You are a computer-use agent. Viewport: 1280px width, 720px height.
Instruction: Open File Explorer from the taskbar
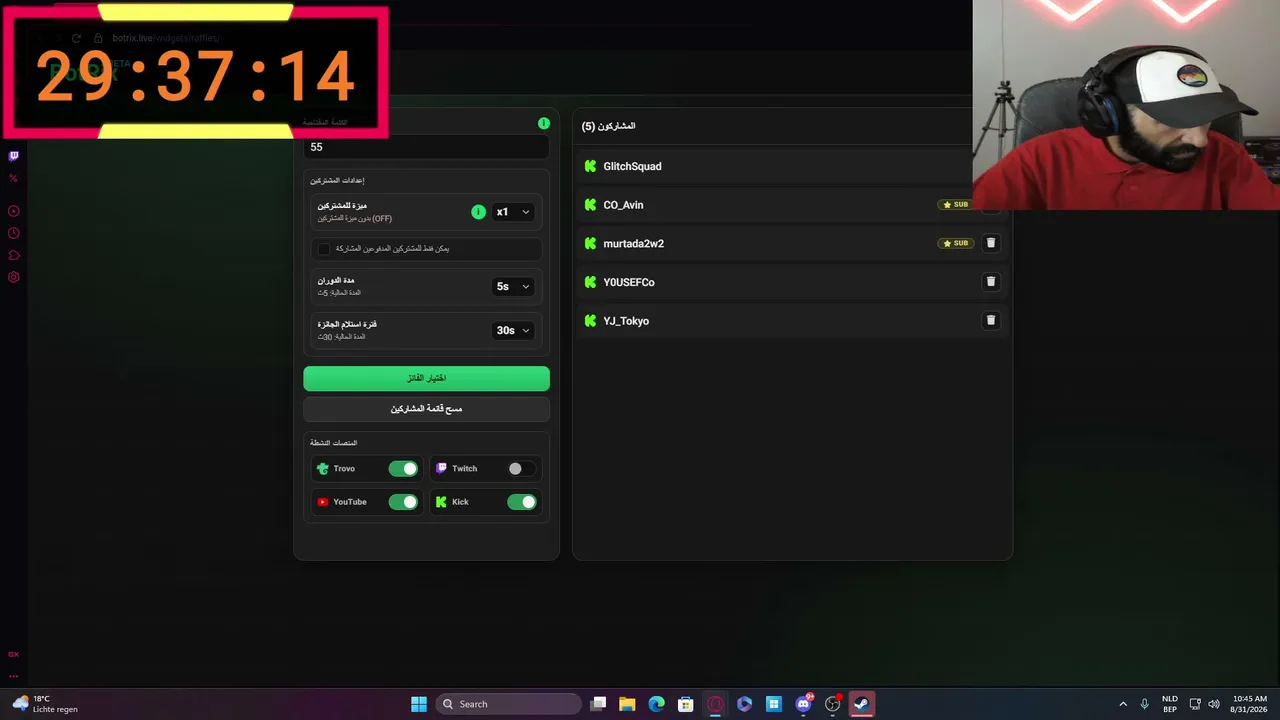coord(627,704)
